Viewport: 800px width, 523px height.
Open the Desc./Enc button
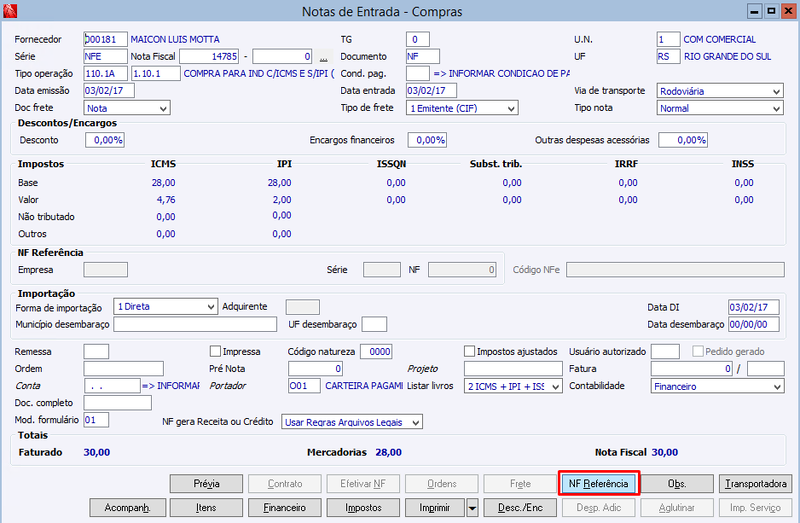(520, 508)
